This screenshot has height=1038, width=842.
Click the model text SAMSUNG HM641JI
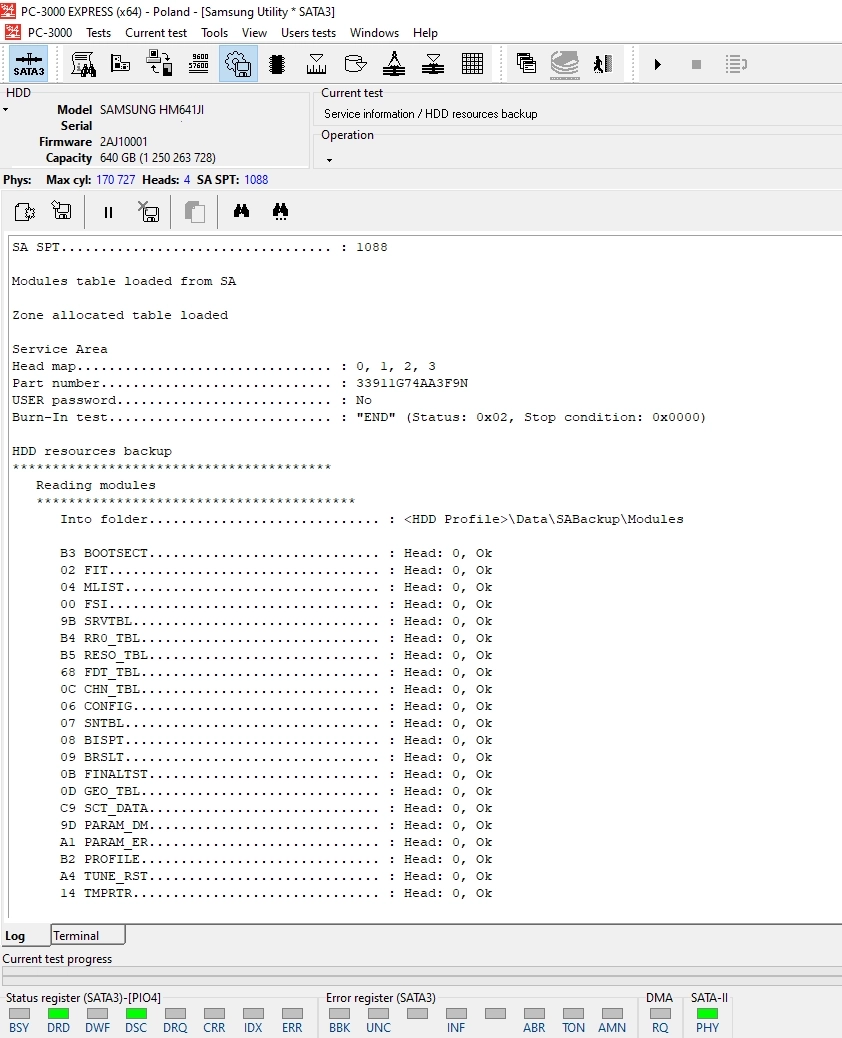(x=152, y=109)
